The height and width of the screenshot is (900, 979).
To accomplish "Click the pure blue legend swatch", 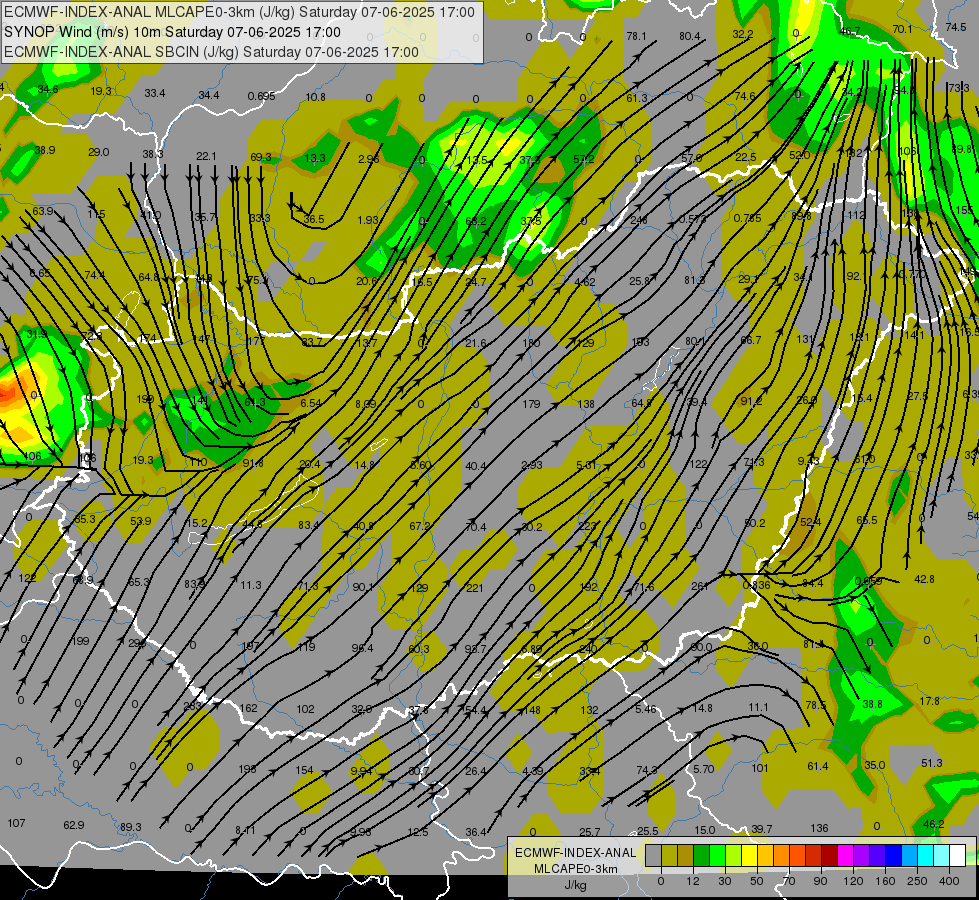I will [x=893, y=856].
